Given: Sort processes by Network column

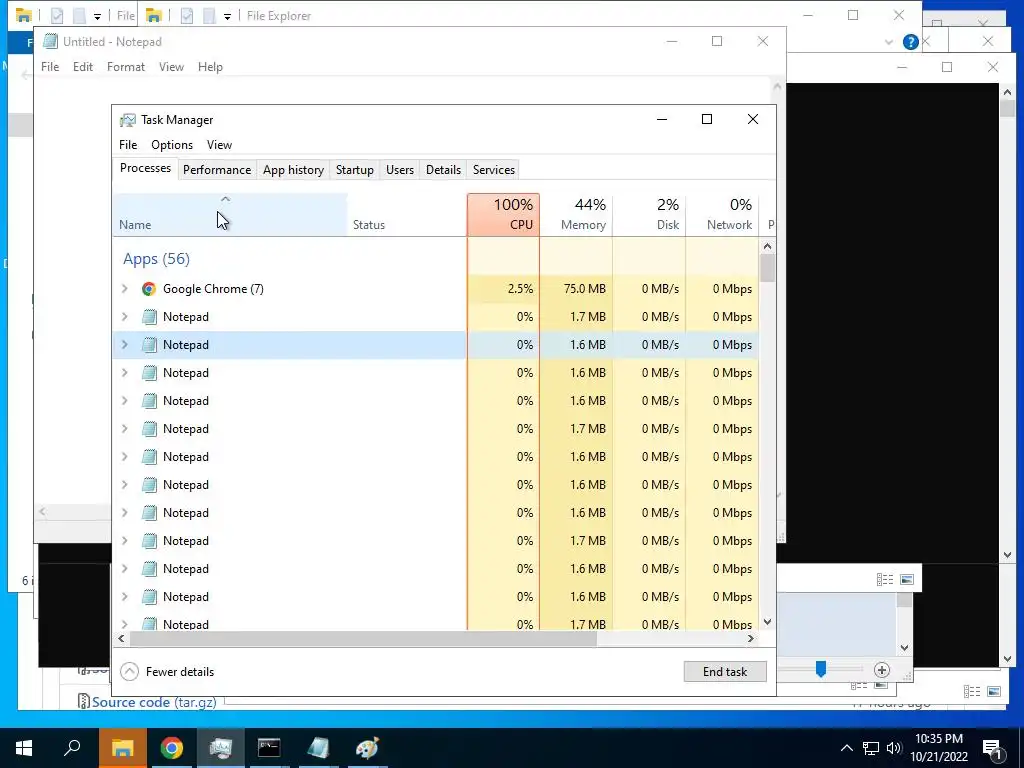Looking at the screenshot, I should pos(722,214).
